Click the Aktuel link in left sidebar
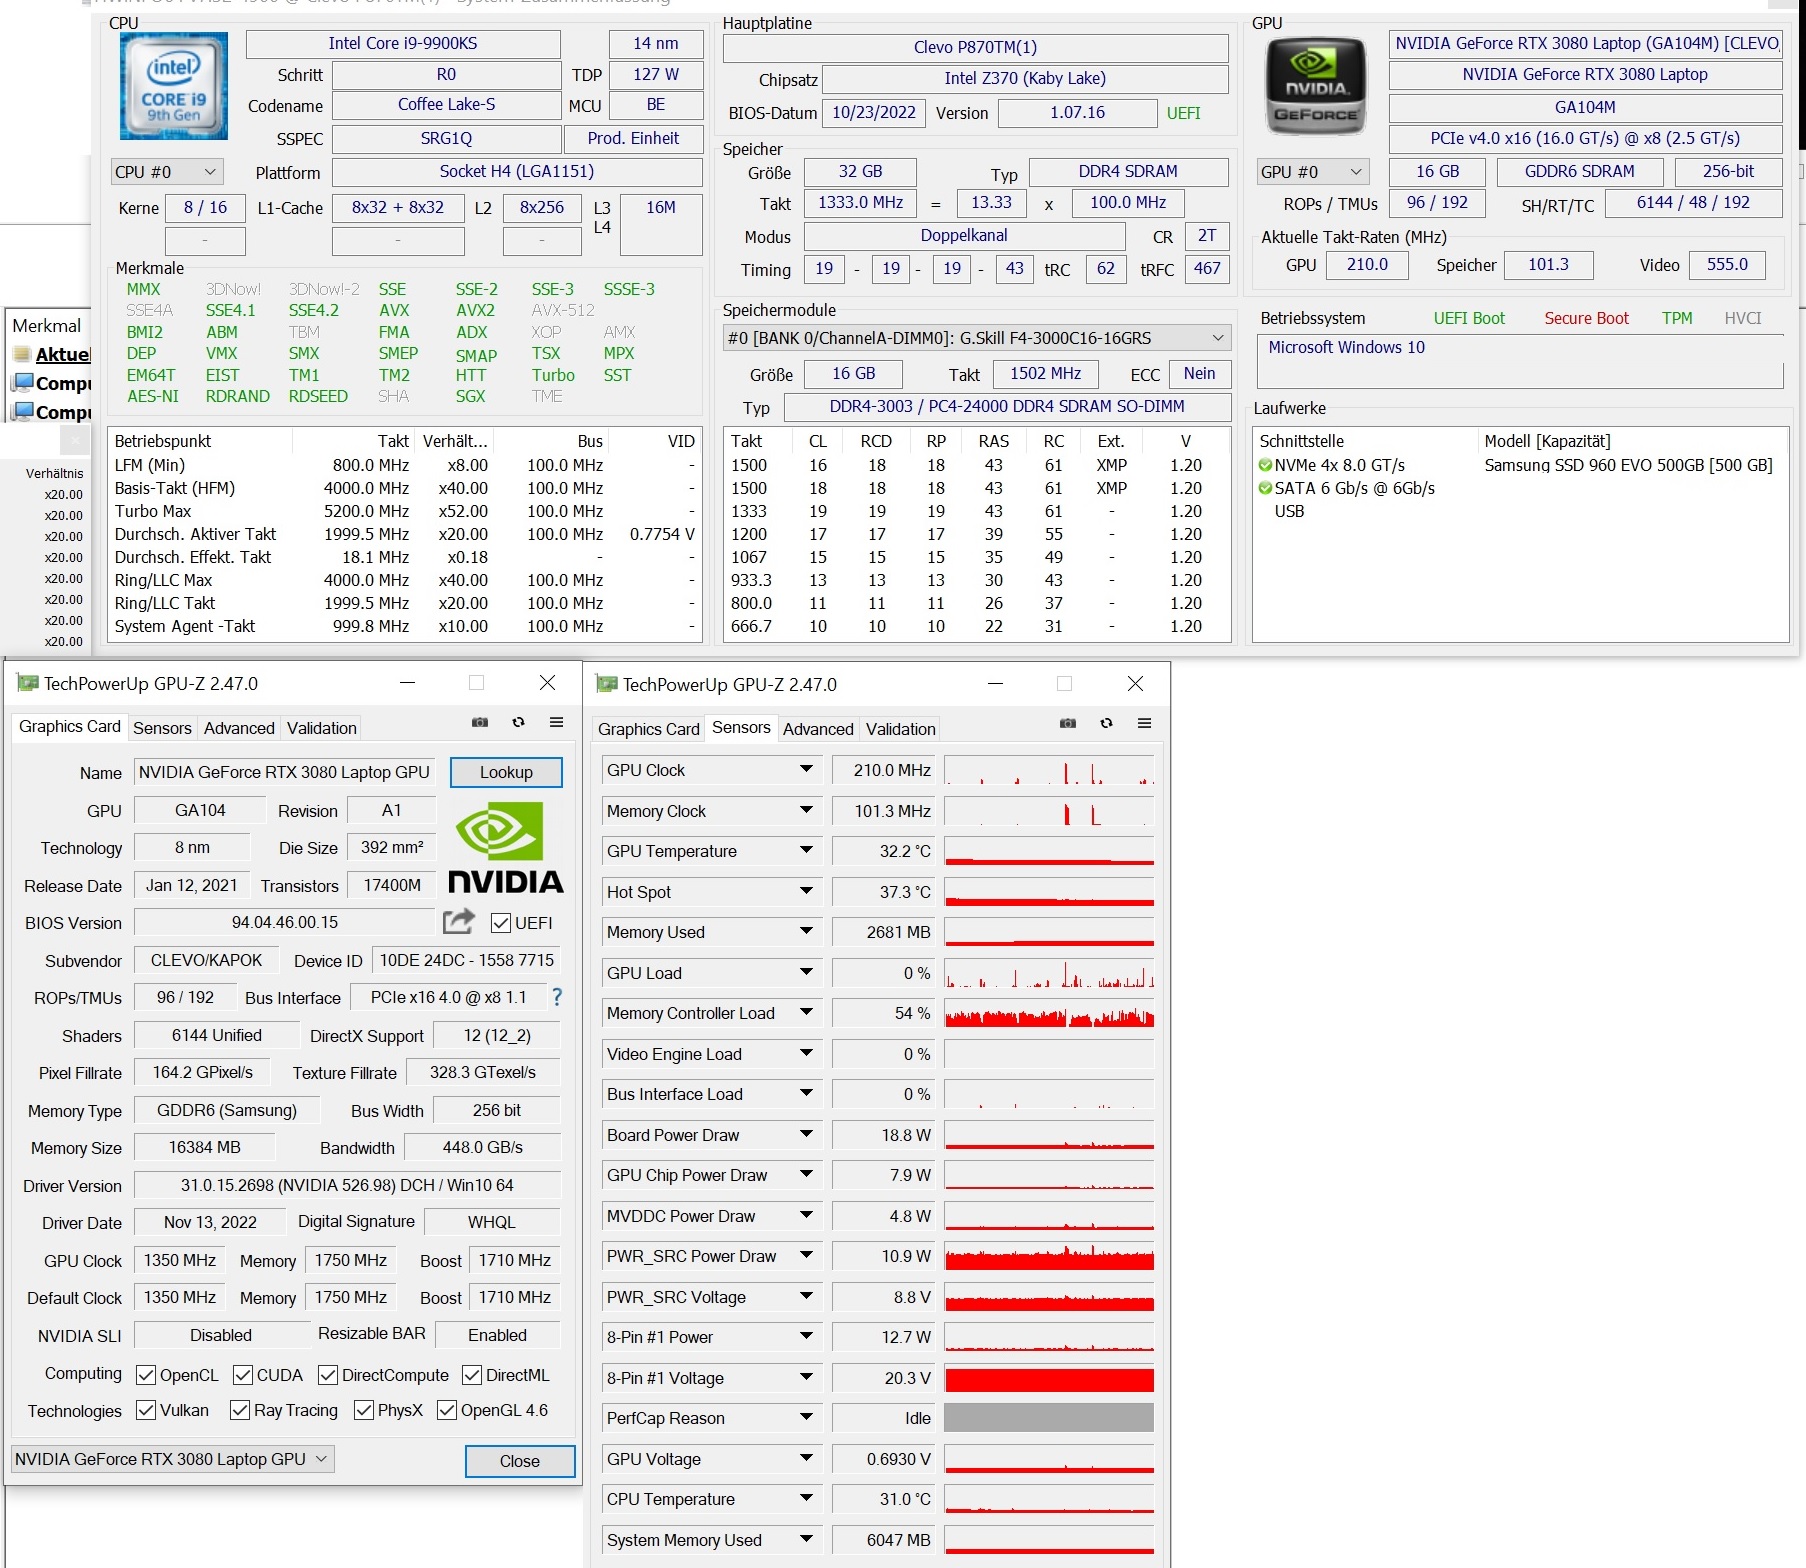1806x1568 pixels. pos(63,354)
